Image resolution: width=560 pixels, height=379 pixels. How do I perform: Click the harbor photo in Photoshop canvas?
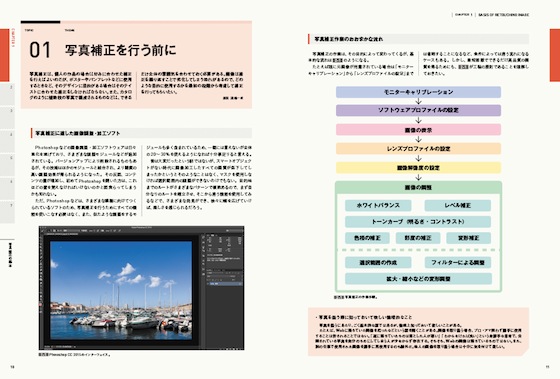(121, 290)
